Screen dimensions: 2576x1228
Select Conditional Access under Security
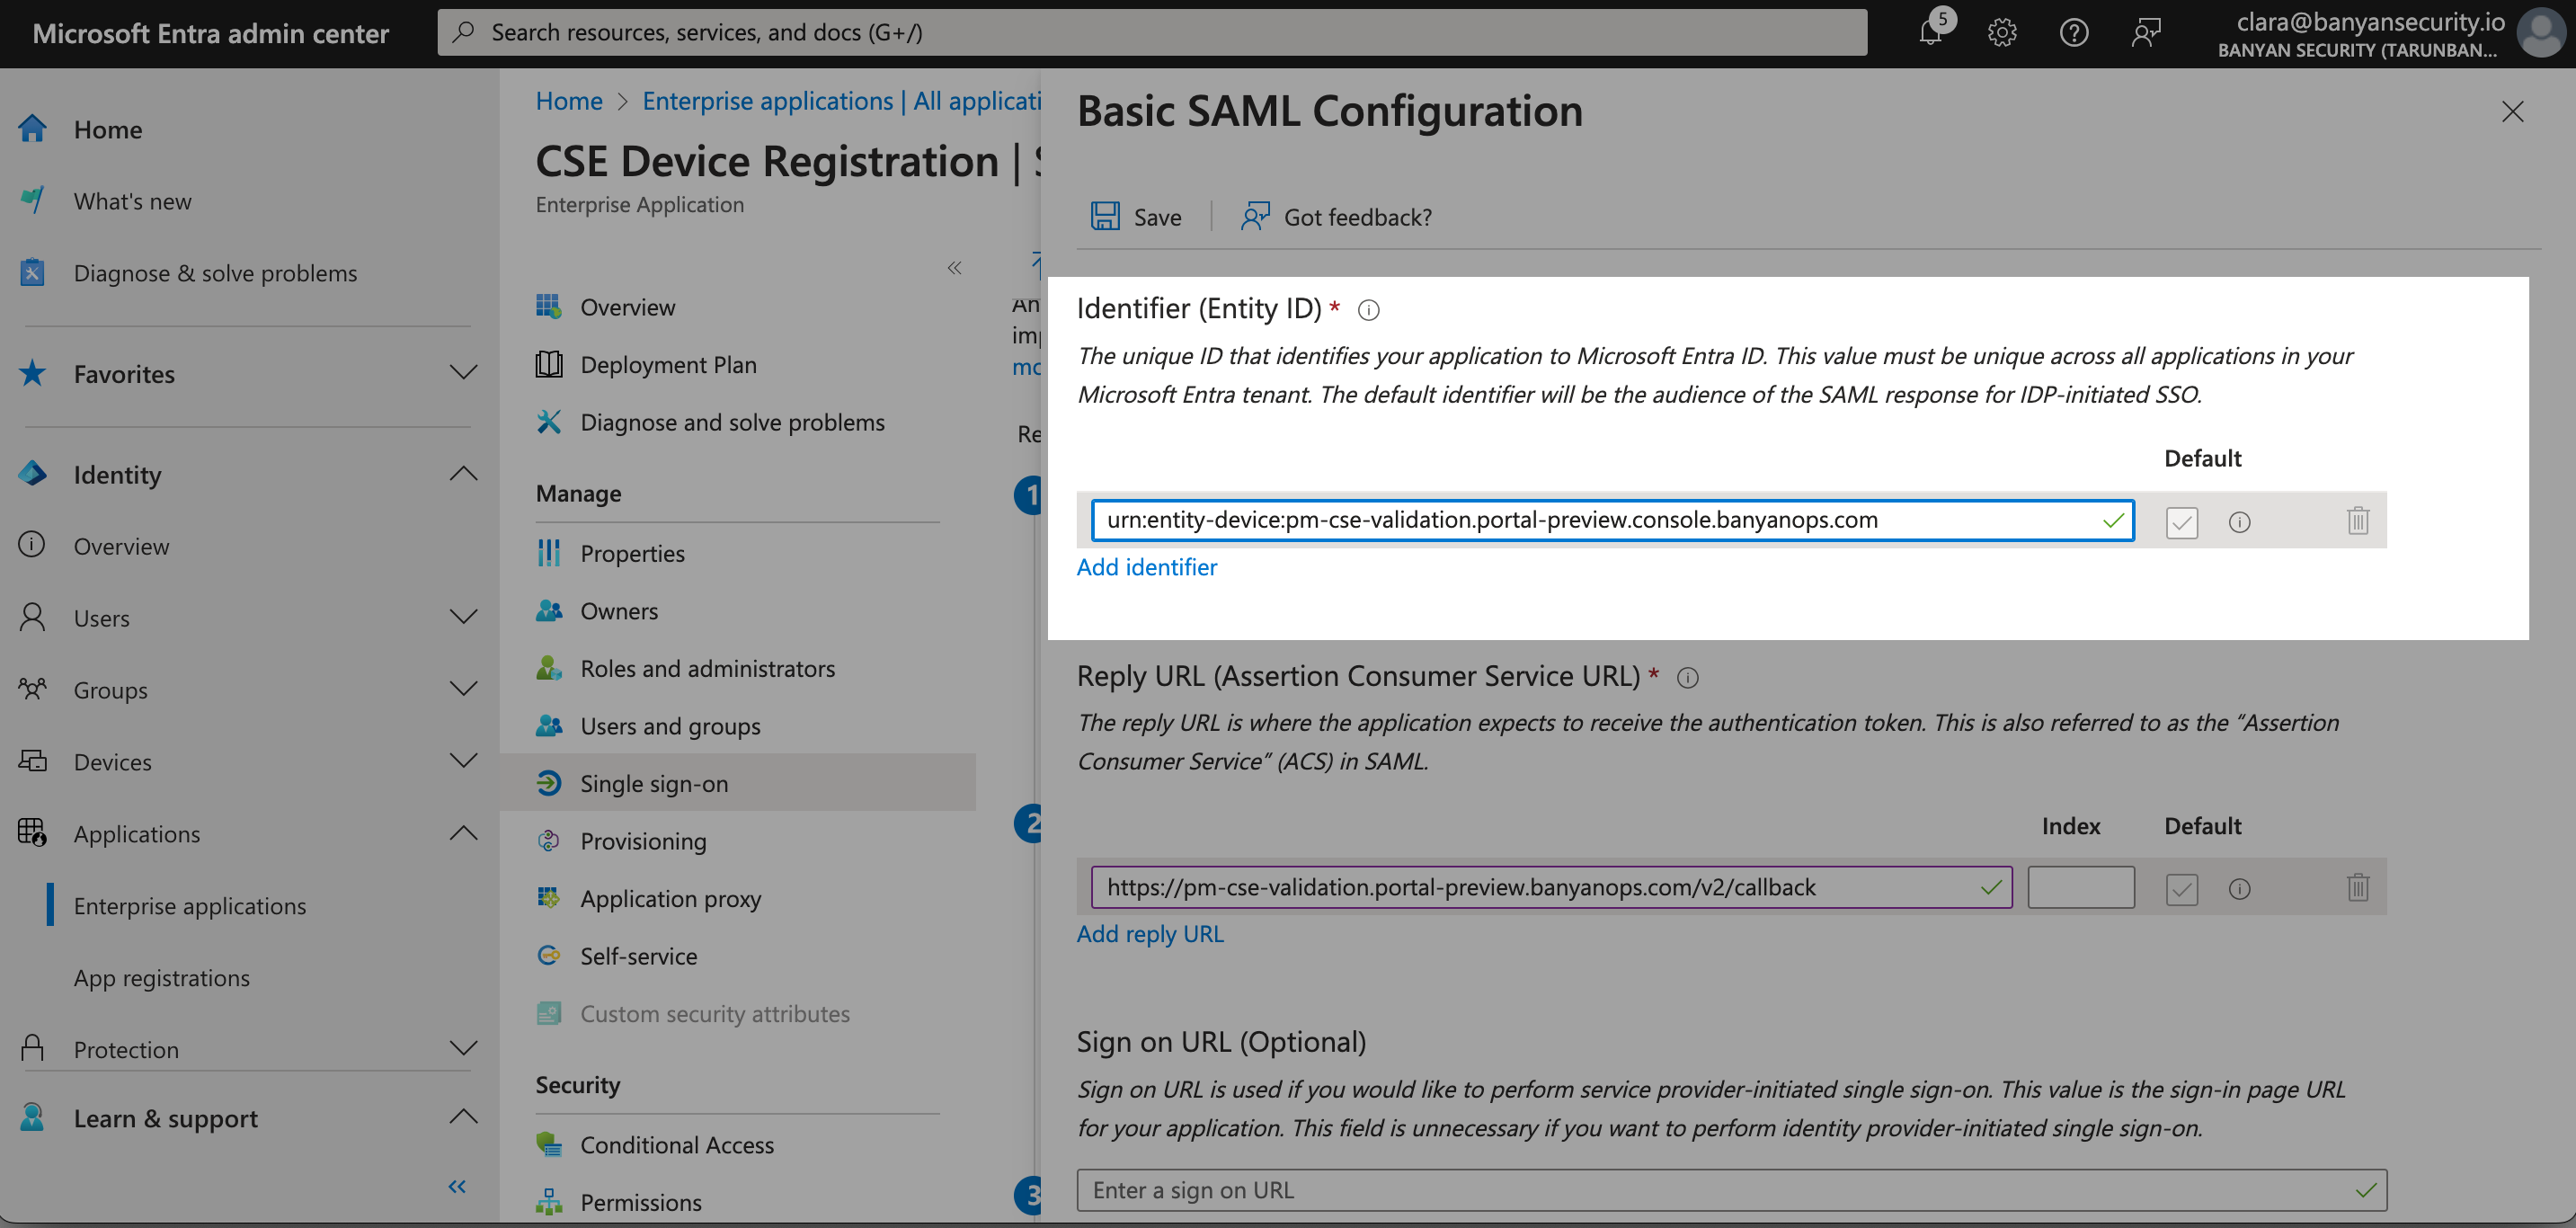[677, 1144]
